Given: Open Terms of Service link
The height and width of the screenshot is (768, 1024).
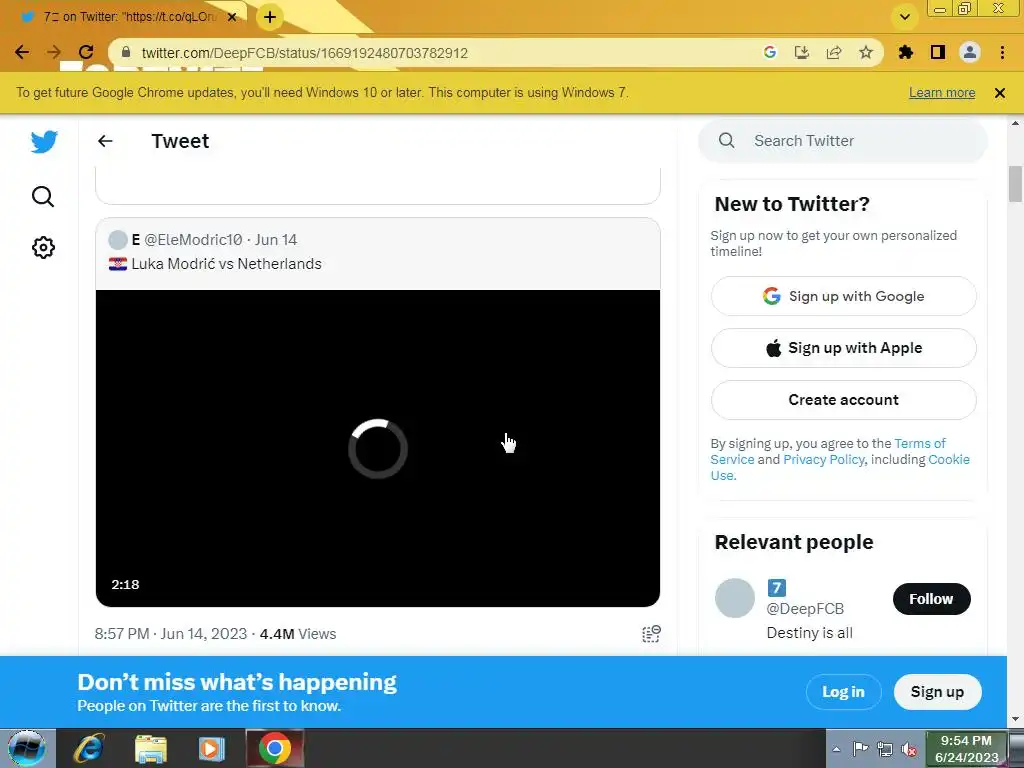Looking at the screenshot, I should 920,443.
